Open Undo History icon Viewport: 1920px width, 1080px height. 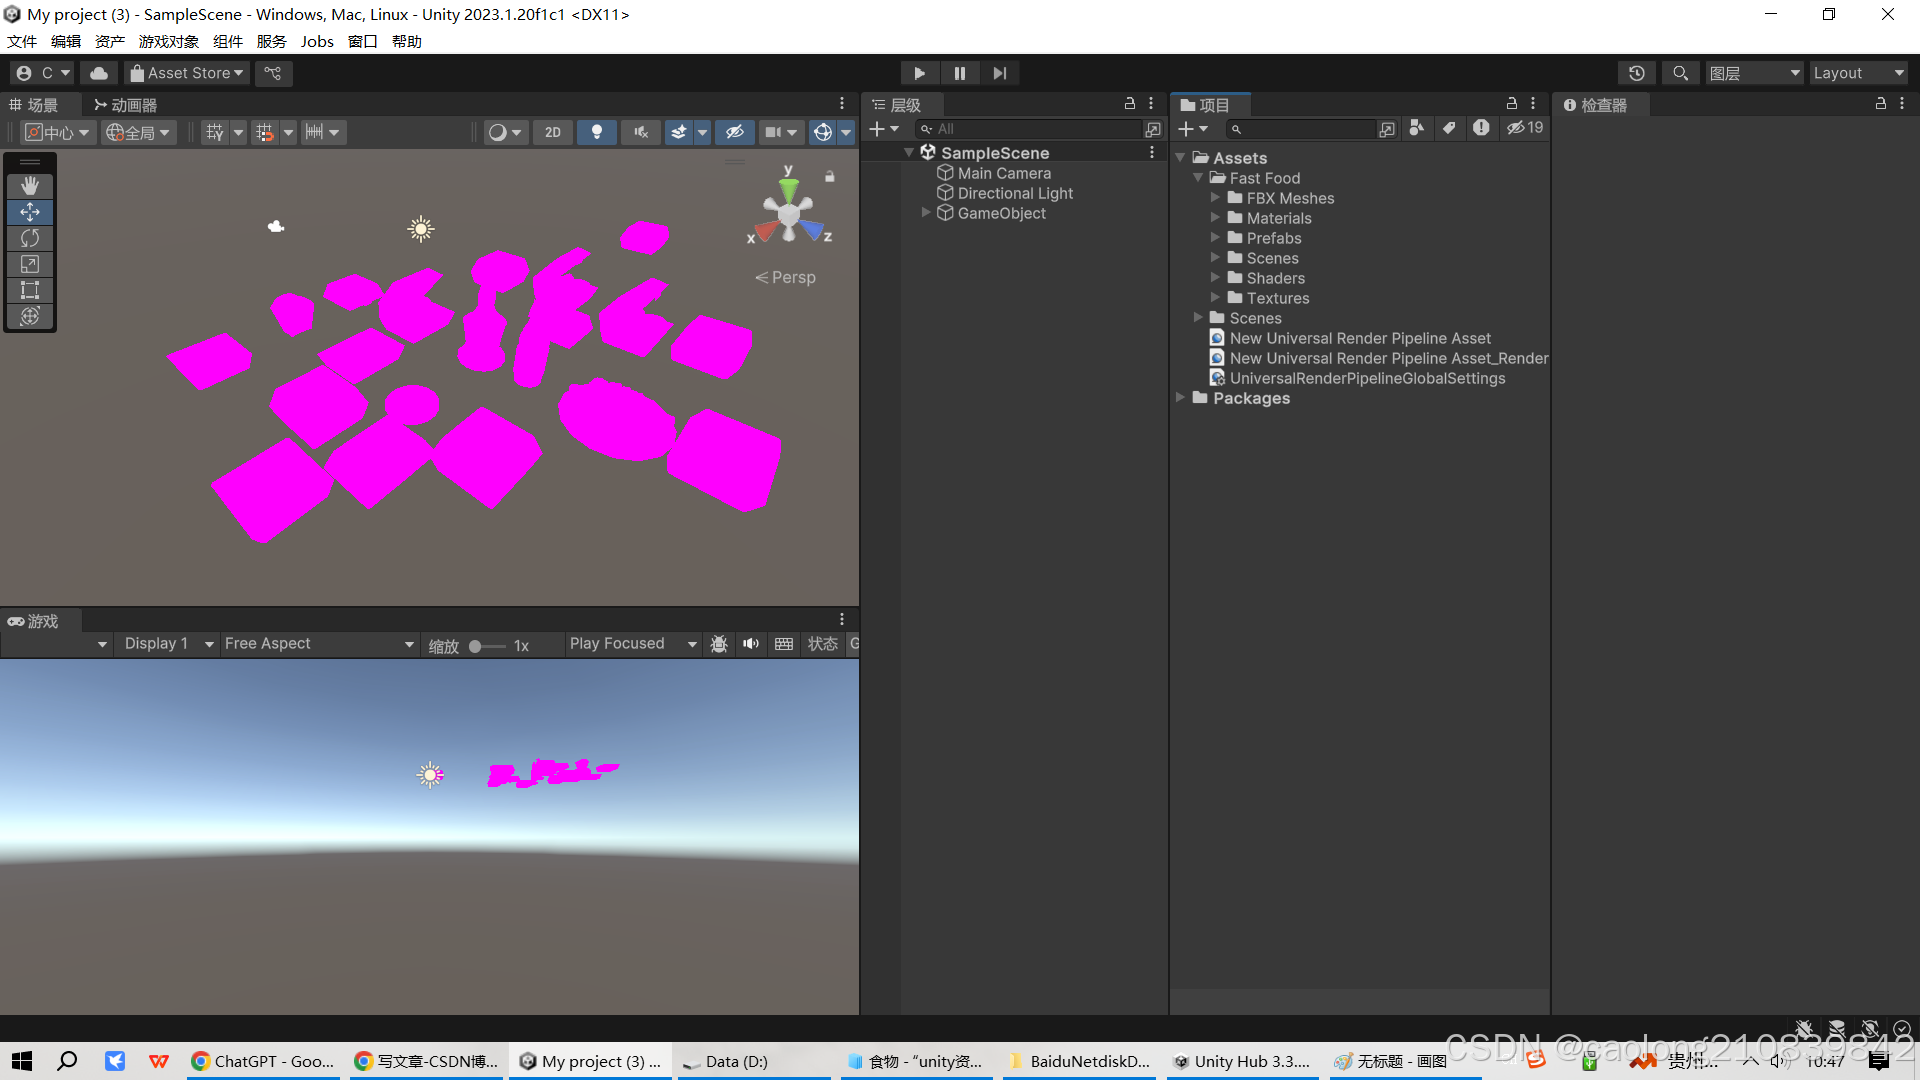(1636, 73)
